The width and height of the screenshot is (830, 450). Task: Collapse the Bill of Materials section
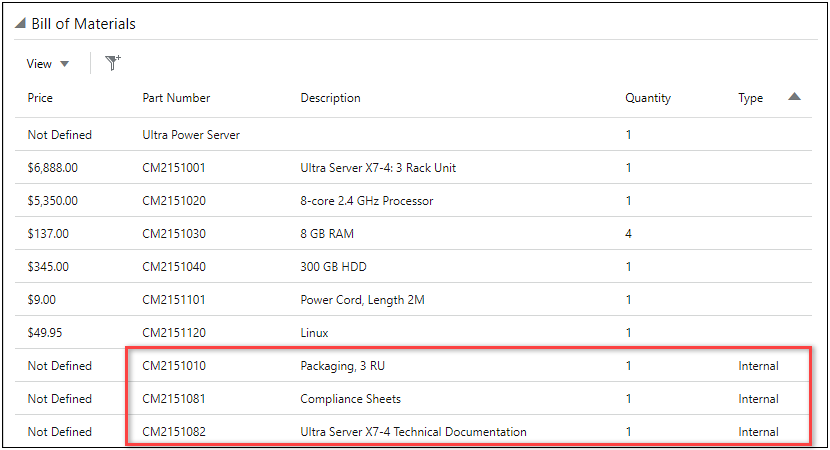(20, 24)
